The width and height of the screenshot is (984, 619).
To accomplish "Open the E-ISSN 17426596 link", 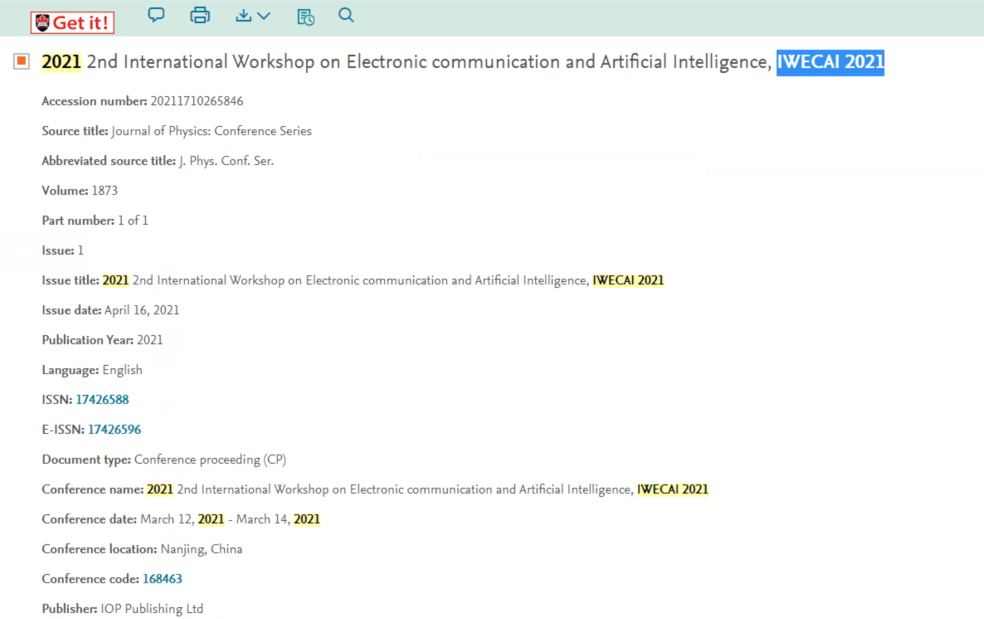I will tap(114, 429).
